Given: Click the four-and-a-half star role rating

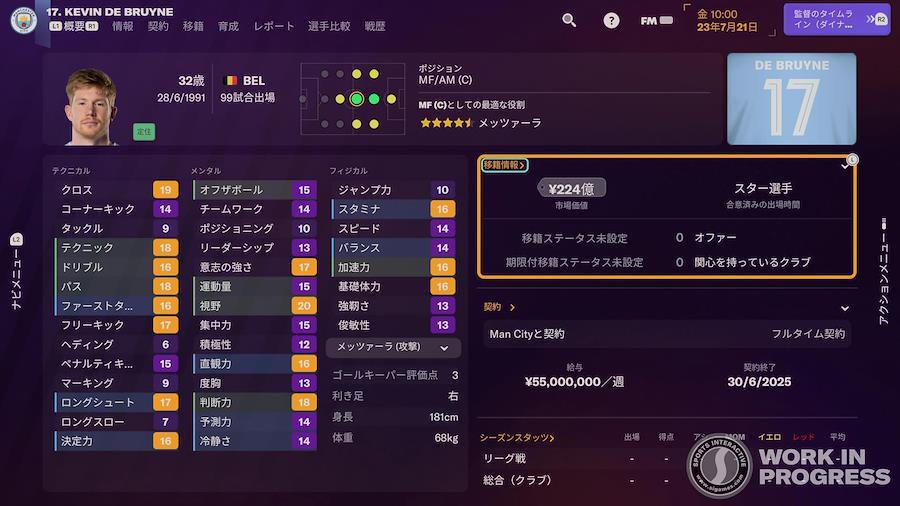Looking at the screenshot, I should point(446,123).
